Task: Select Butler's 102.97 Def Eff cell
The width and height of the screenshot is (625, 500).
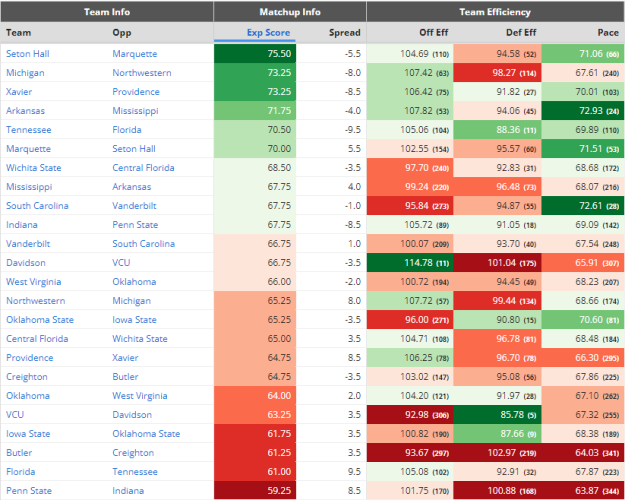Action: click(x=497, y=453)
